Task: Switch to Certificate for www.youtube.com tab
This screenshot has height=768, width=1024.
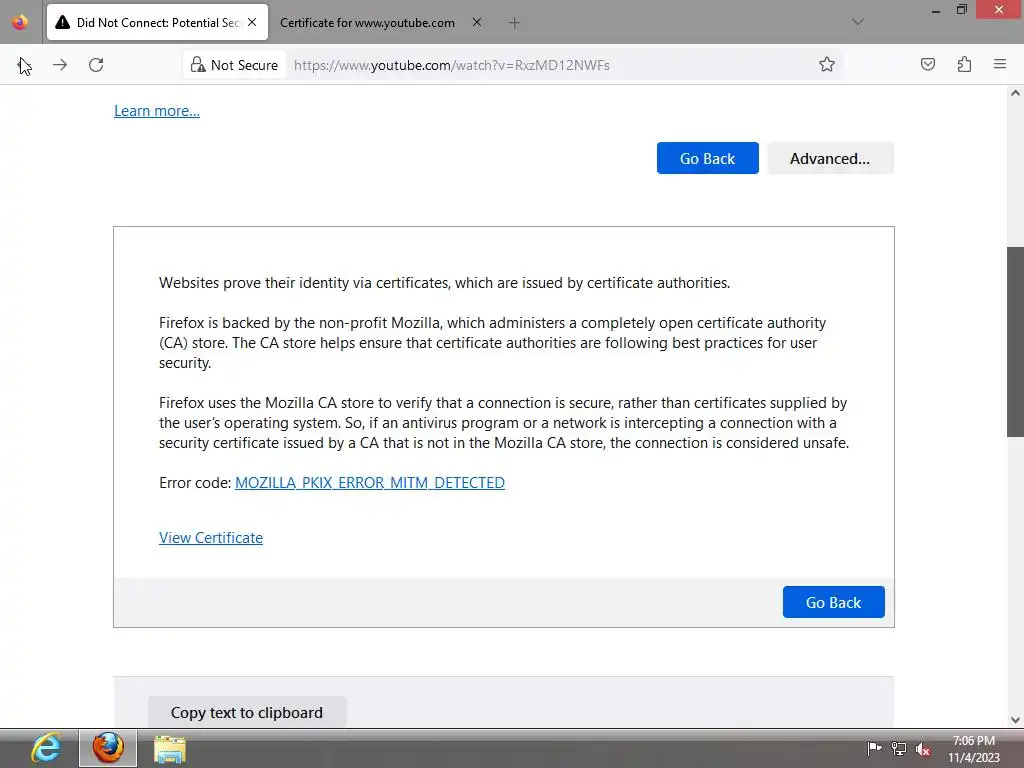Action: pos(367,23)
